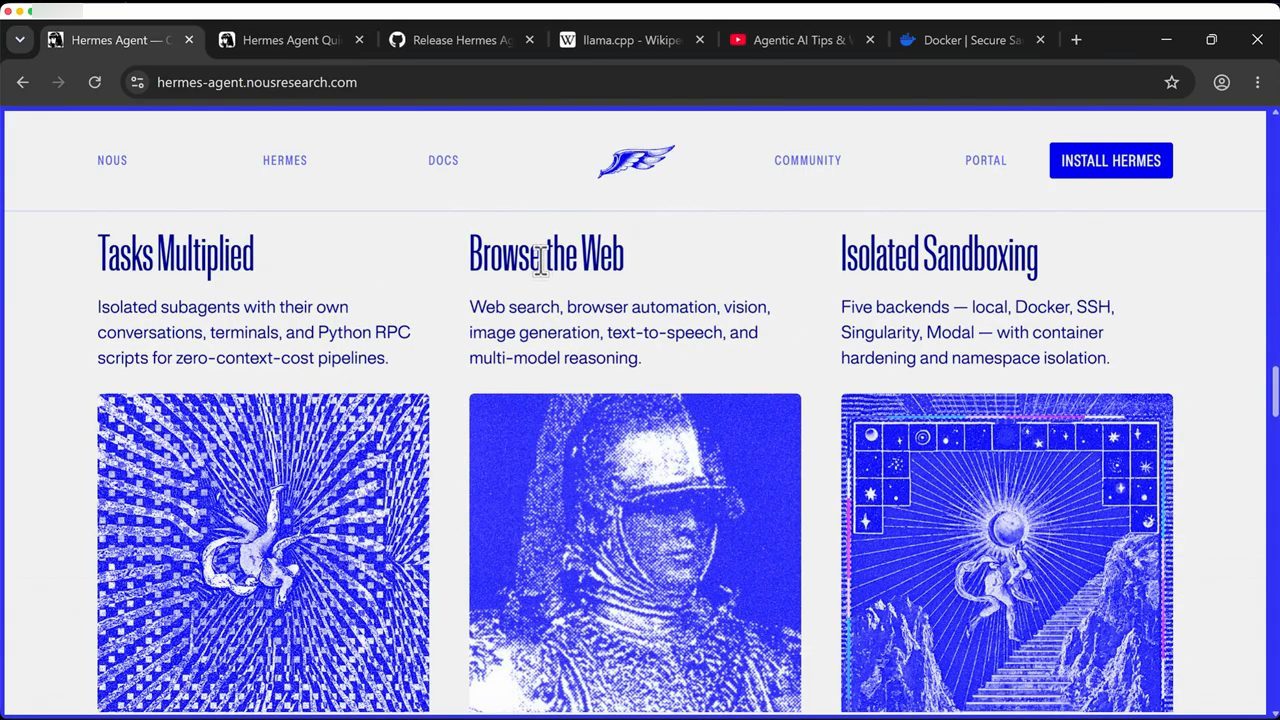Screen dimensions: 1280x720
Task: Click the "Isolated subagents with their own" paragraph
Action: click(254, 332)
